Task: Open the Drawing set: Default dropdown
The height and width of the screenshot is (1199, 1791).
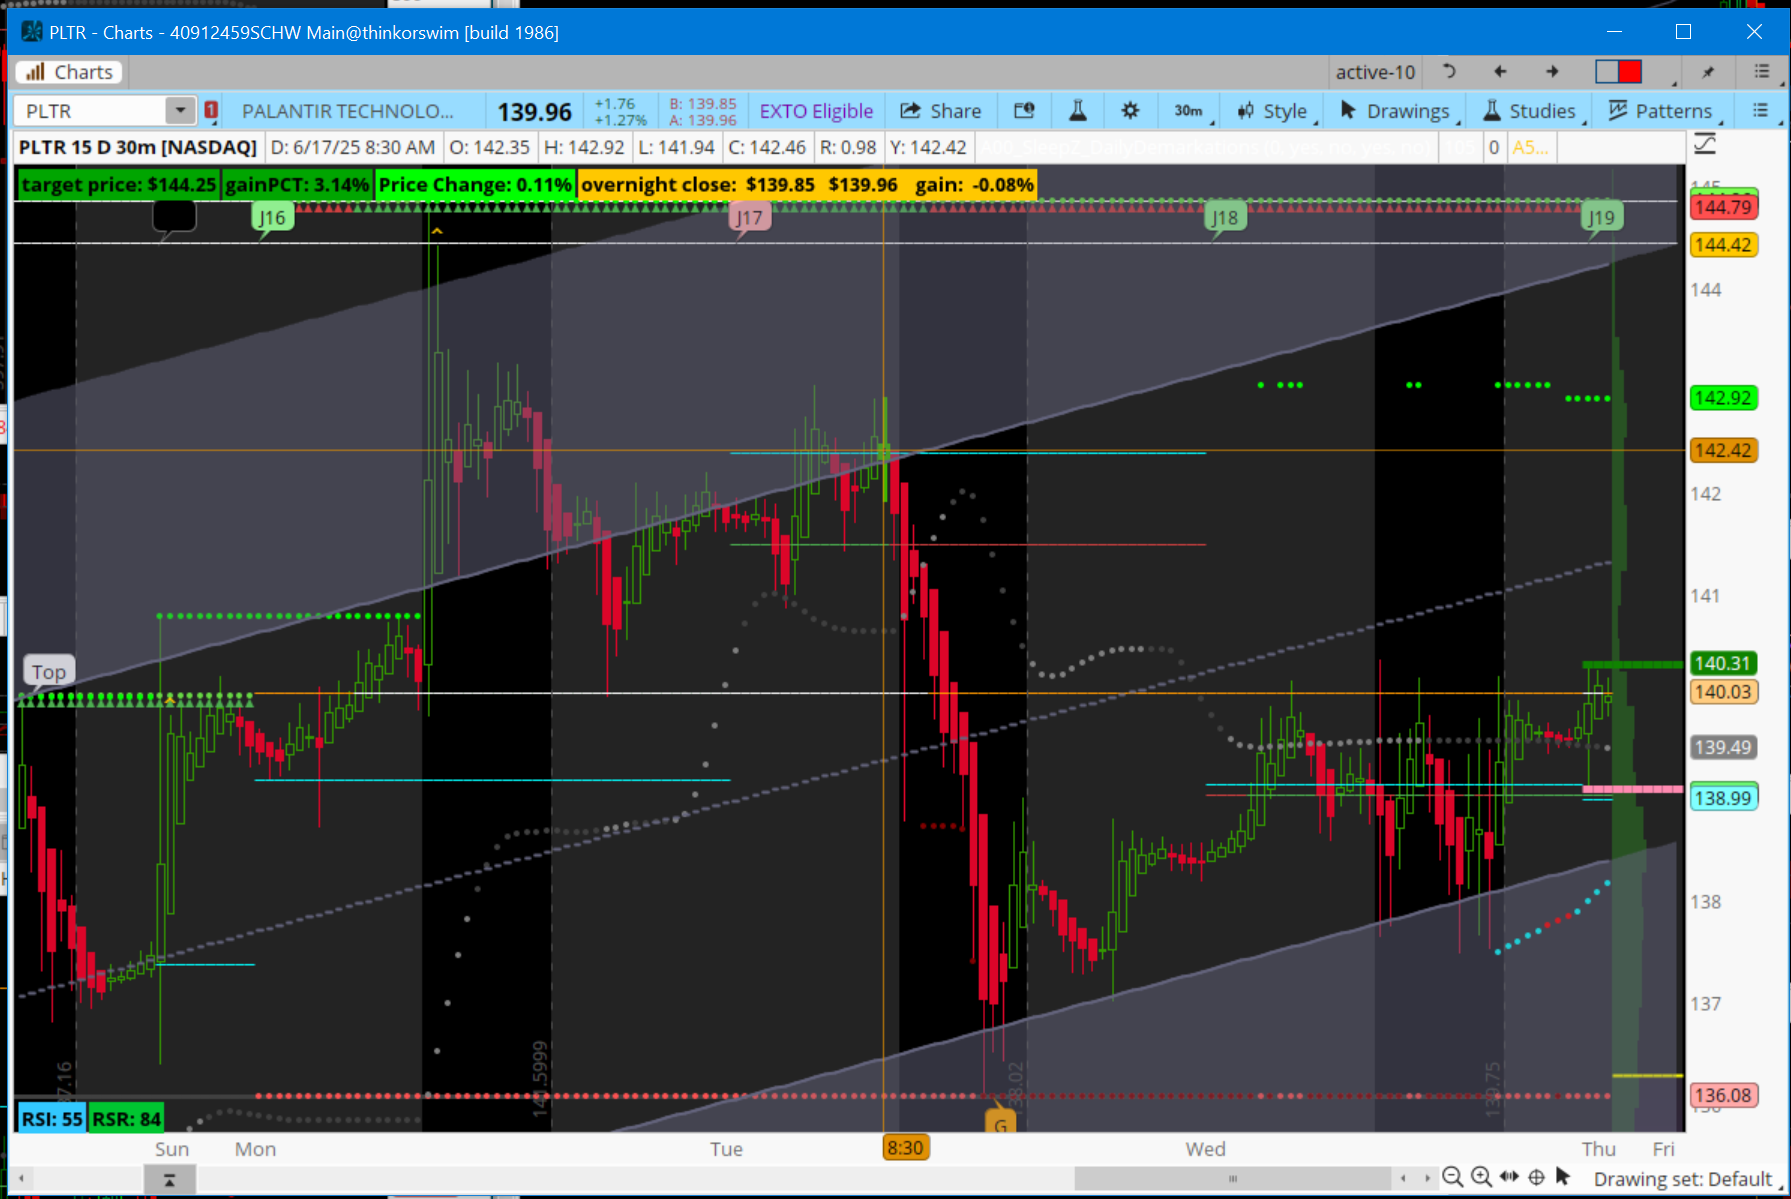Action: (x=1685, y=1179)
